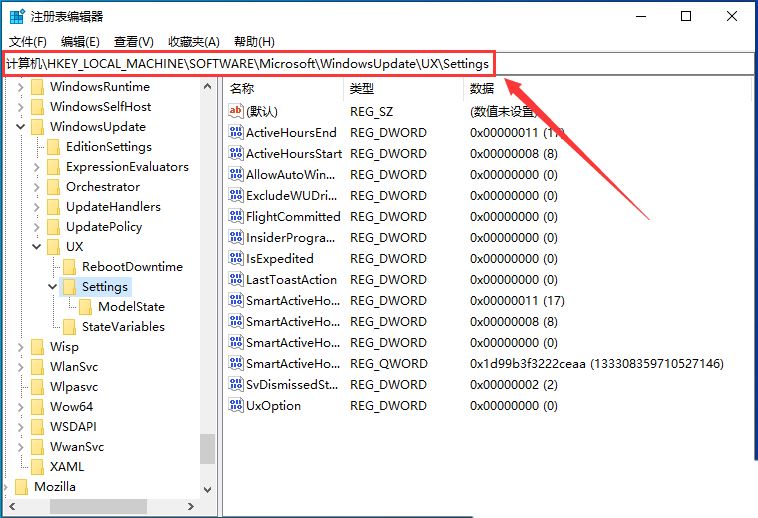Click the REG_SZ type cell

(371, 112)
